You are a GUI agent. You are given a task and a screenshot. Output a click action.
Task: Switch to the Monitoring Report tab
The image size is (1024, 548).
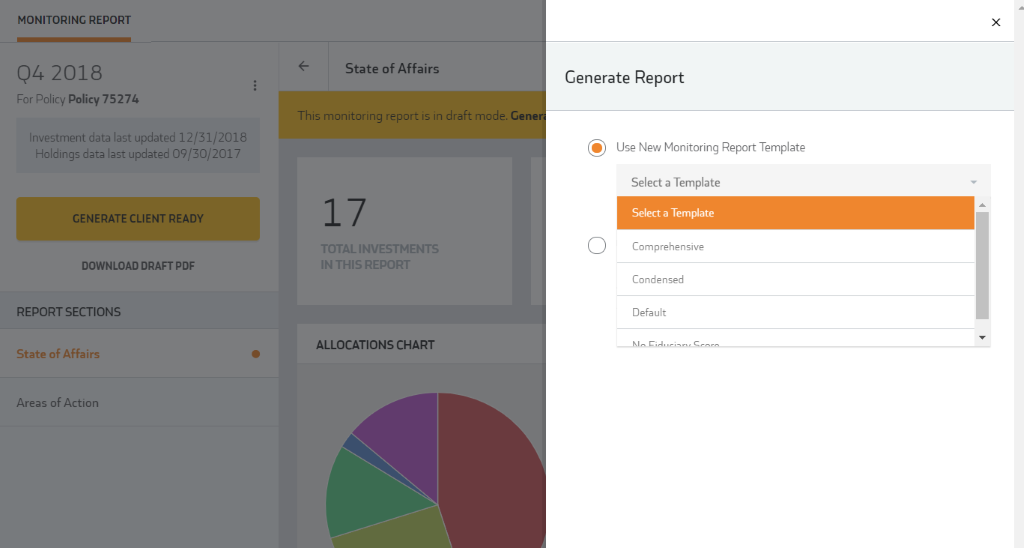[x=74, y=20]
